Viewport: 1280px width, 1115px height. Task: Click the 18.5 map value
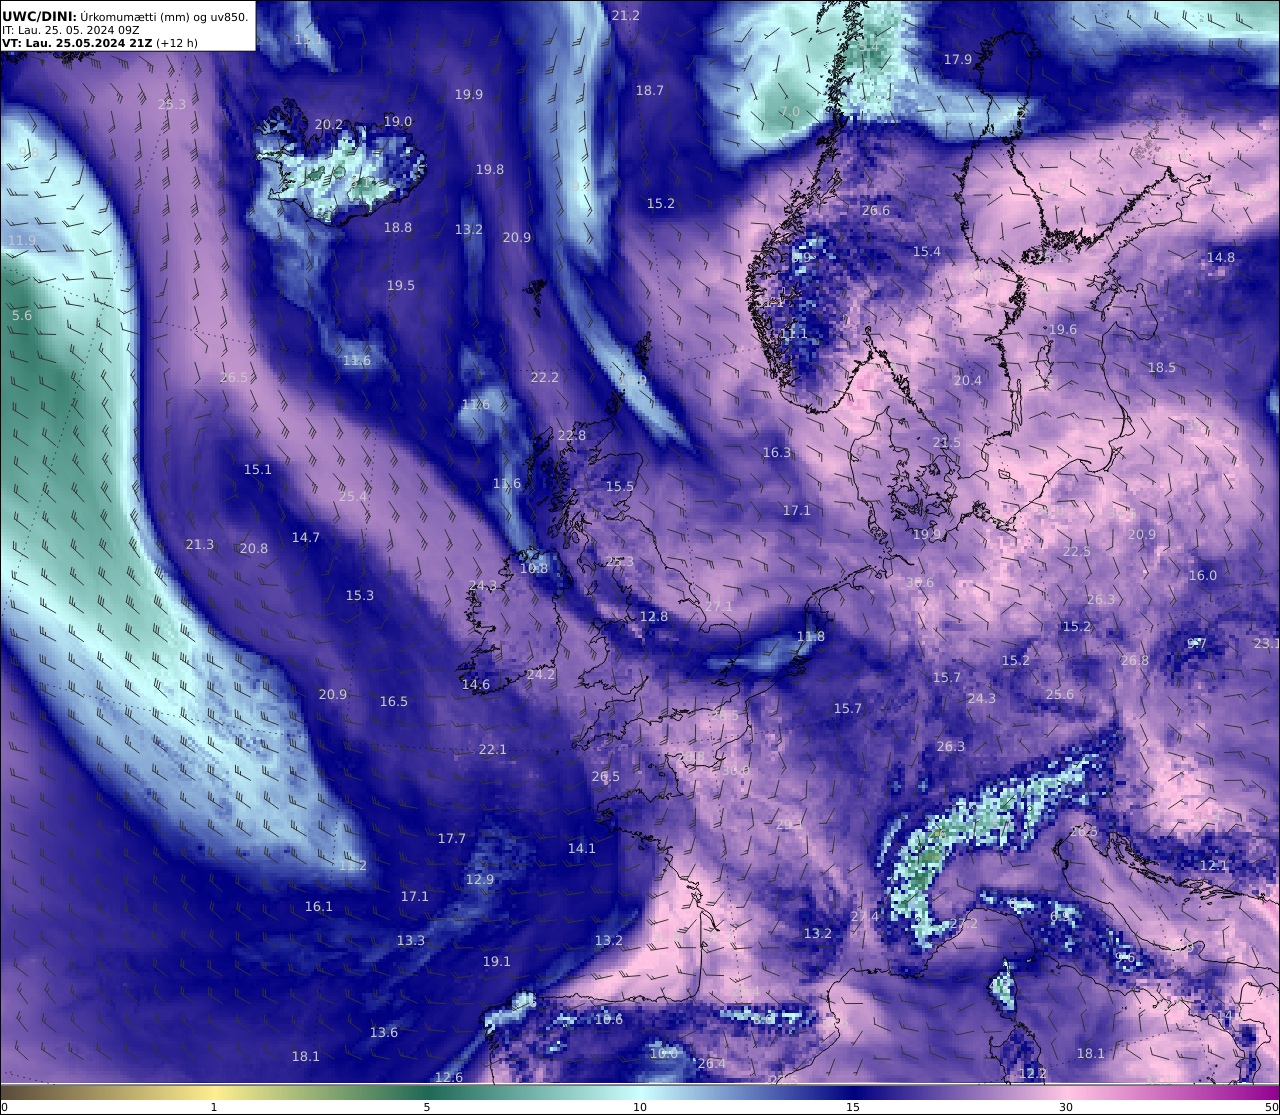point(1162,367)
